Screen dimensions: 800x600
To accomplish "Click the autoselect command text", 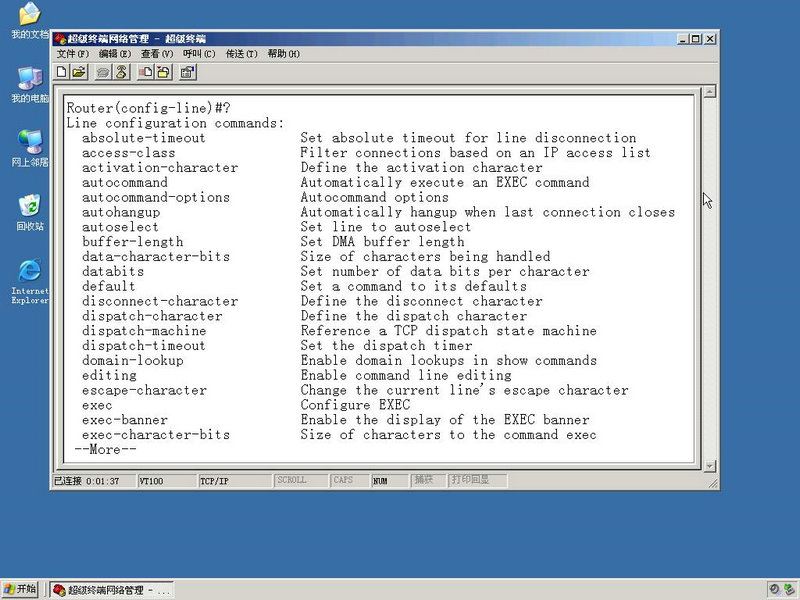I will click(120, 227).
